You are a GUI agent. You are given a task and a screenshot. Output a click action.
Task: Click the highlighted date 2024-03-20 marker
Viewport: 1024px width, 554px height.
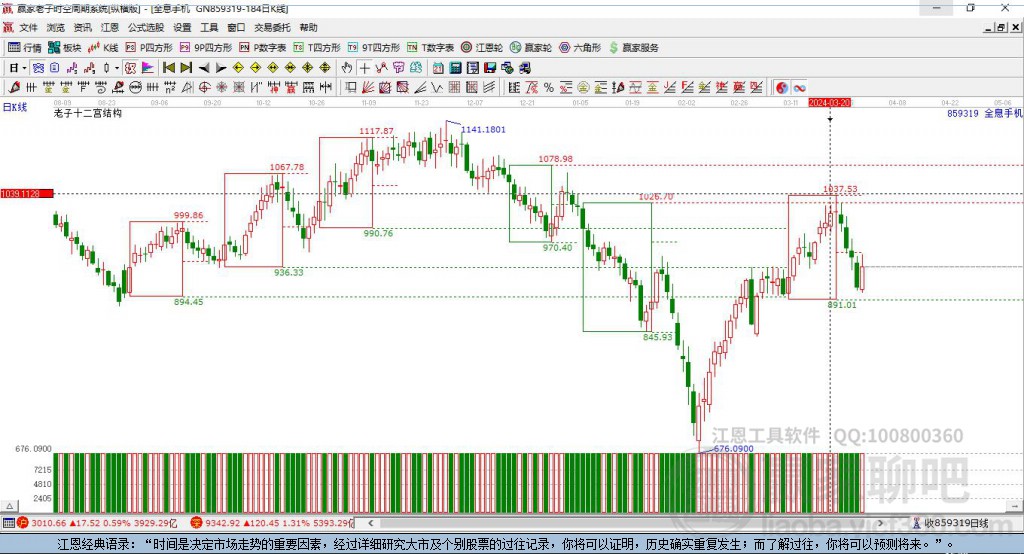(x=829, y=103)
